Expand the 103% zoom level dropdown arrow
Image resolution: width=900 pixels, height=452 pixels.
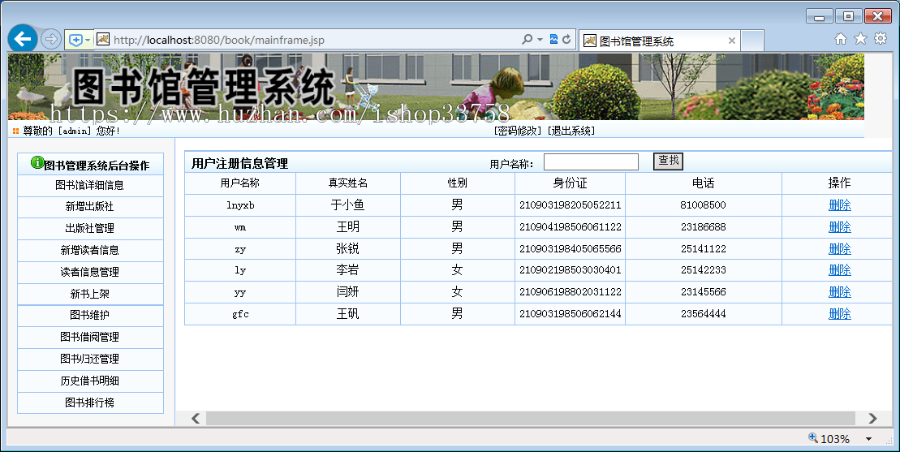868,439
